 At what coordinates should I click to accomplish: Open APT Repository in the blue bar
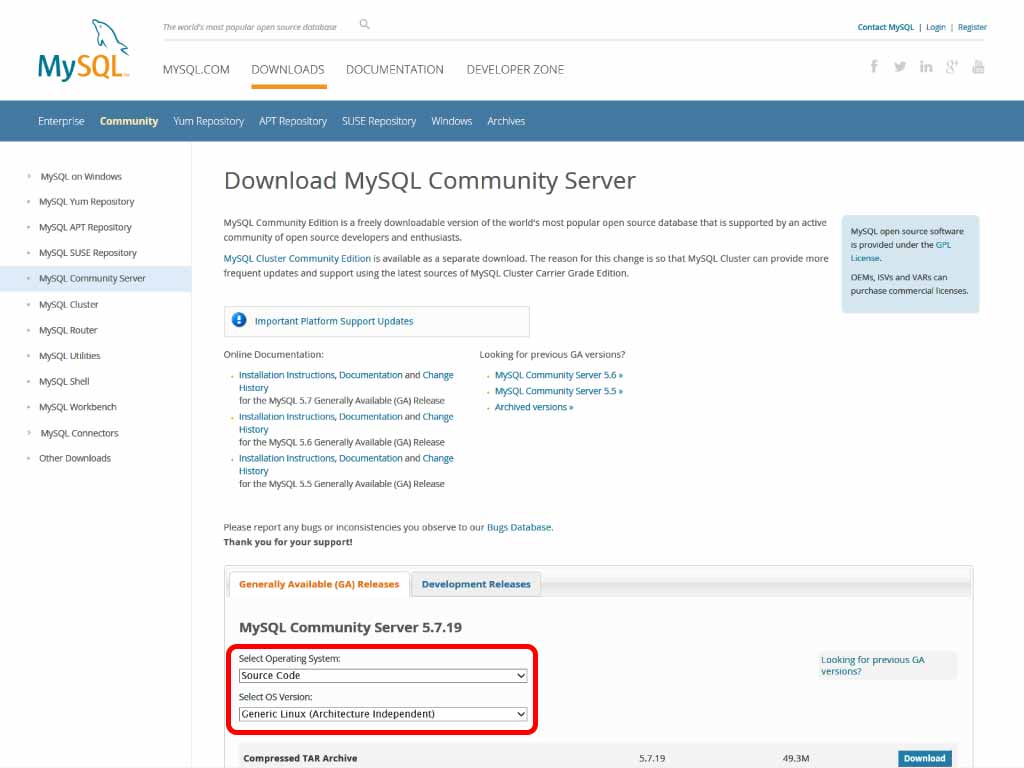(x=293, y=121)
